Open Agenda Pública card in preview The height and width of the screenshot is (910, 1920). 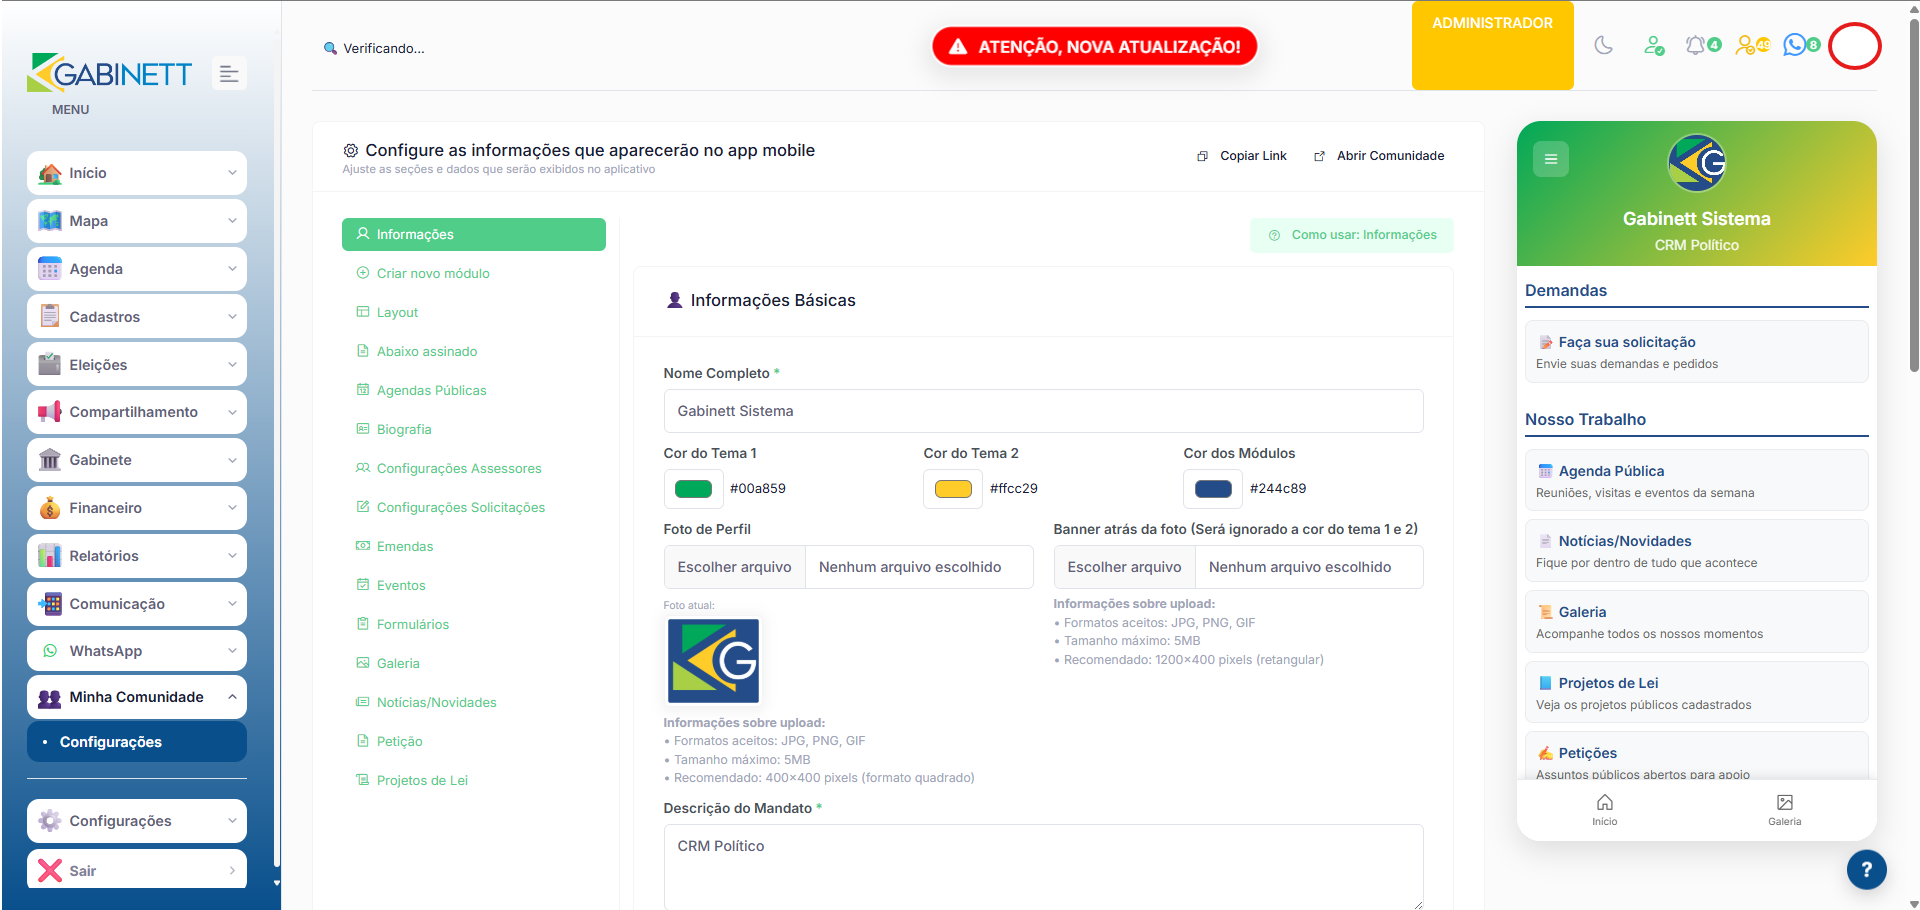pos(1697,481)
